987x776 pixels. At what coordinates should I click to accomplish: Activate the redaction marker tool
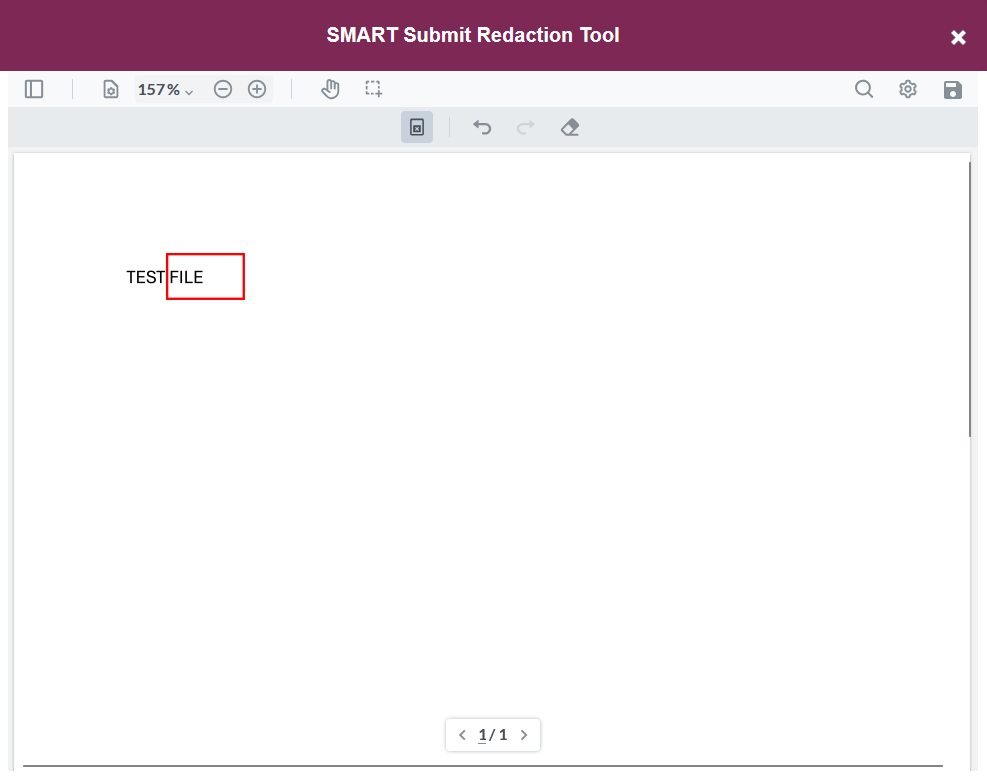[416, 127]
